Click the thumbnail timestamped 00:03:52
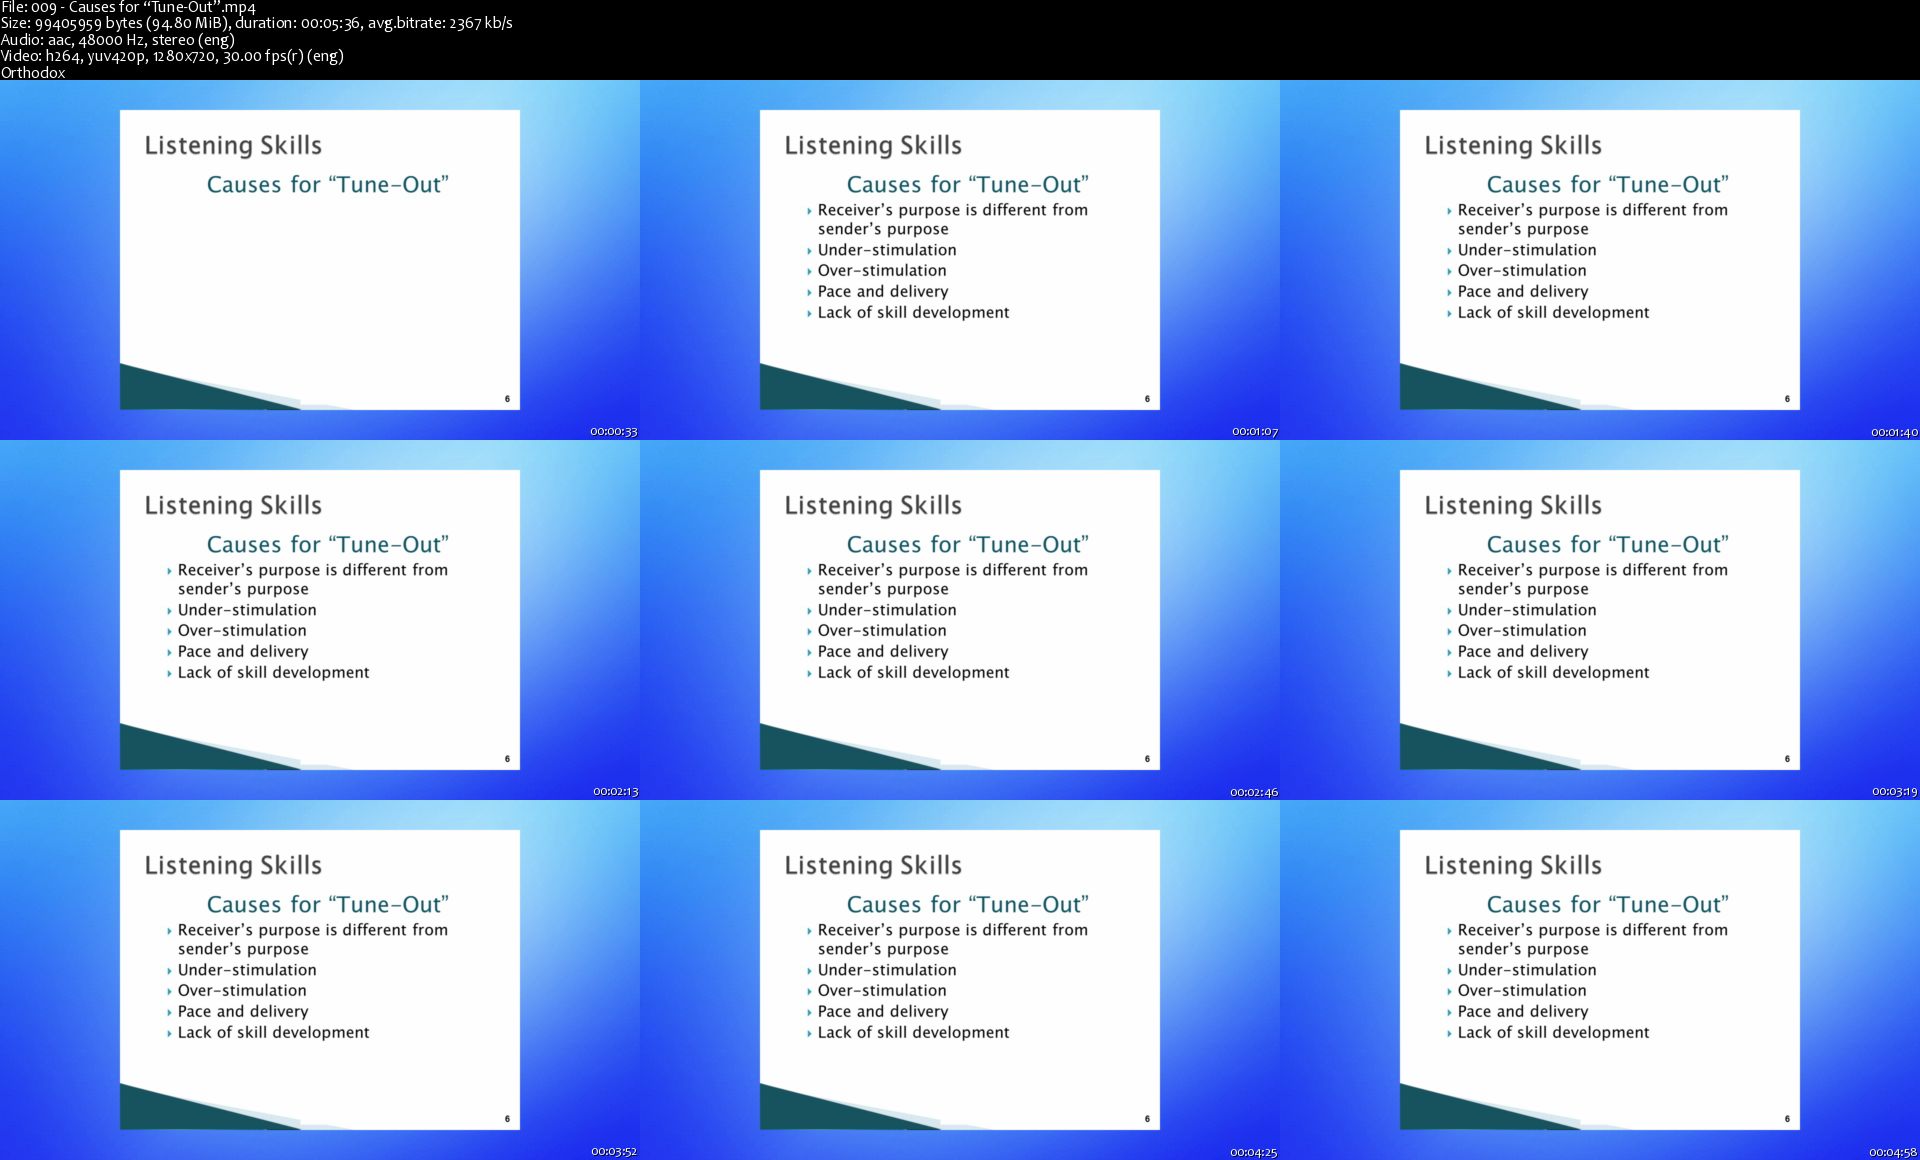This screenshot has height=1160, width=1920. (320, 980)
